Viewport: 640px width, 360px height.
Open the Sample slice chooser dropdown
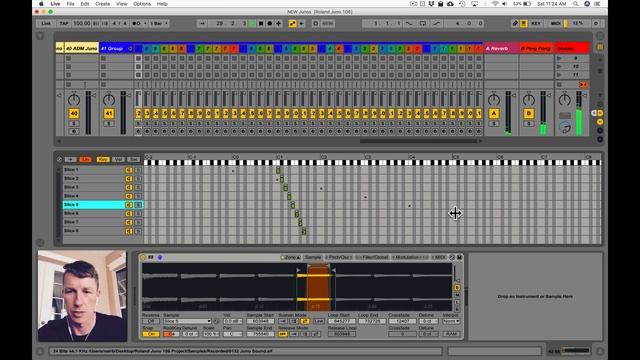187,321
